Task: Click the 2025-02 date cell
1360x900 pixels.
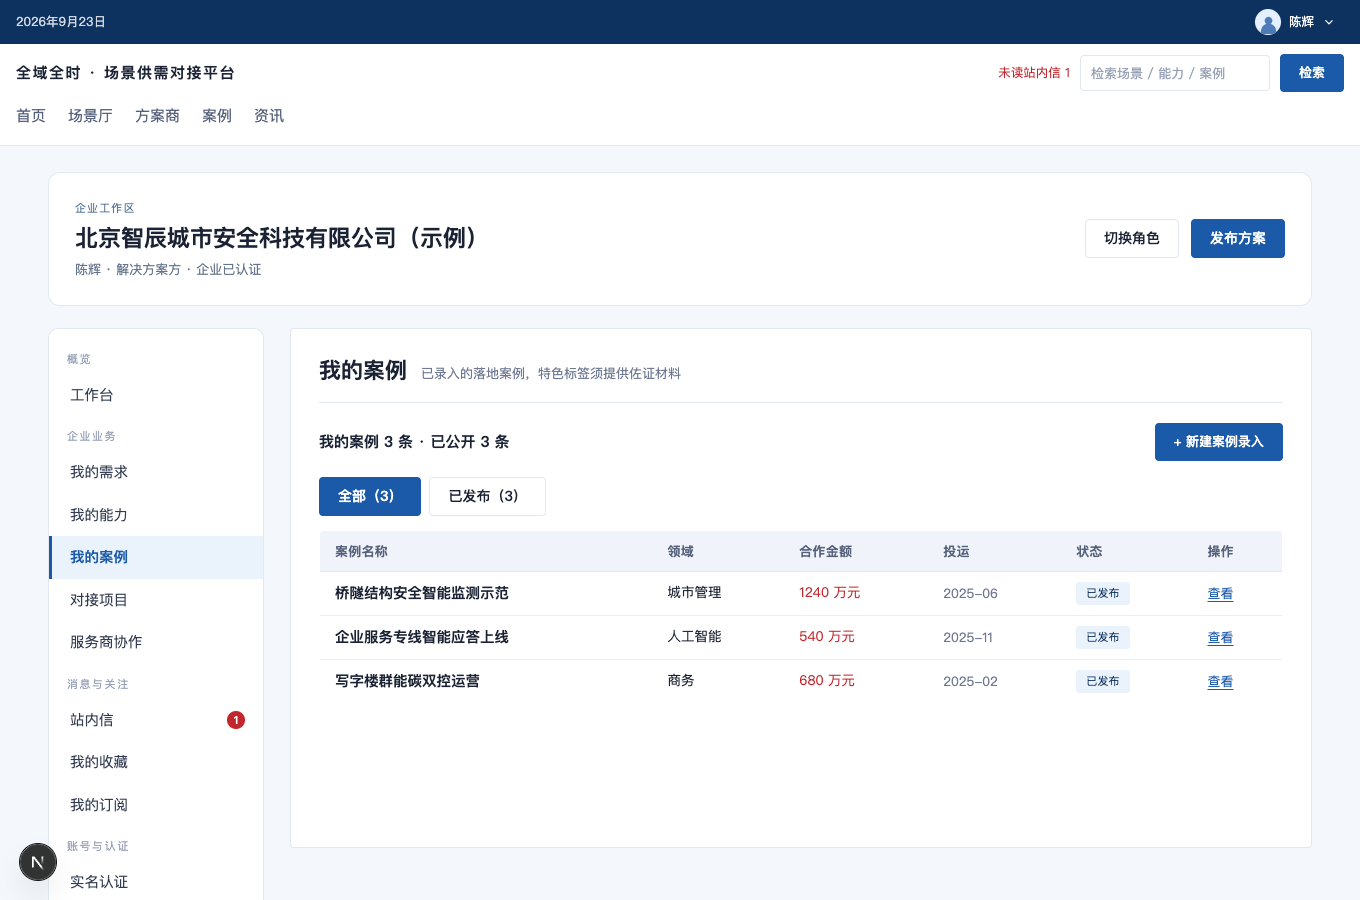Action: click(970, 681)
